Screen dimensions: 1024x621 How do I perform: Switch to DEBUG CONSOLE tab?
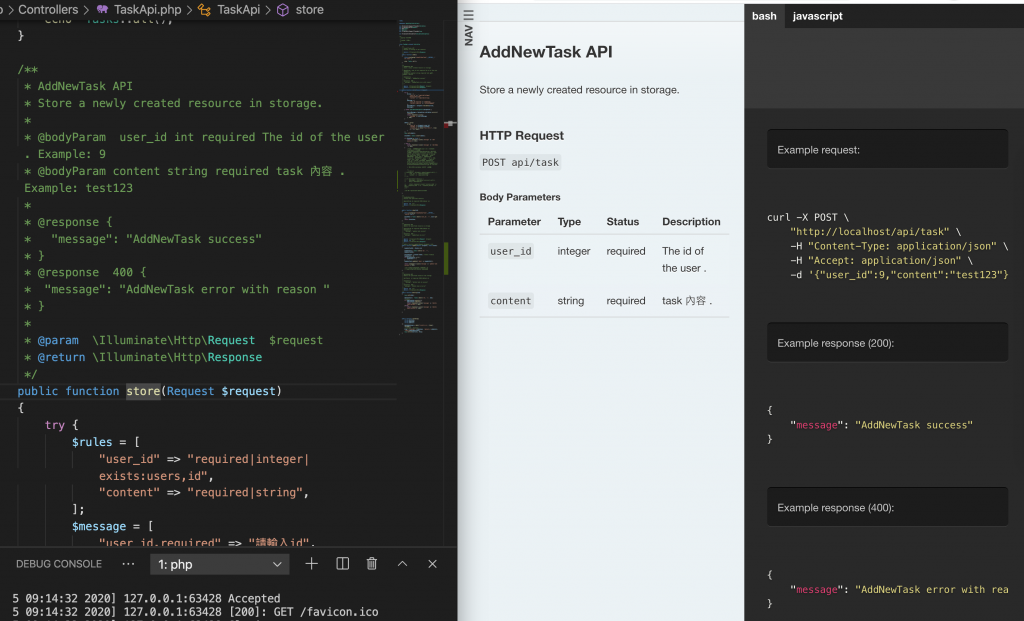59,564
